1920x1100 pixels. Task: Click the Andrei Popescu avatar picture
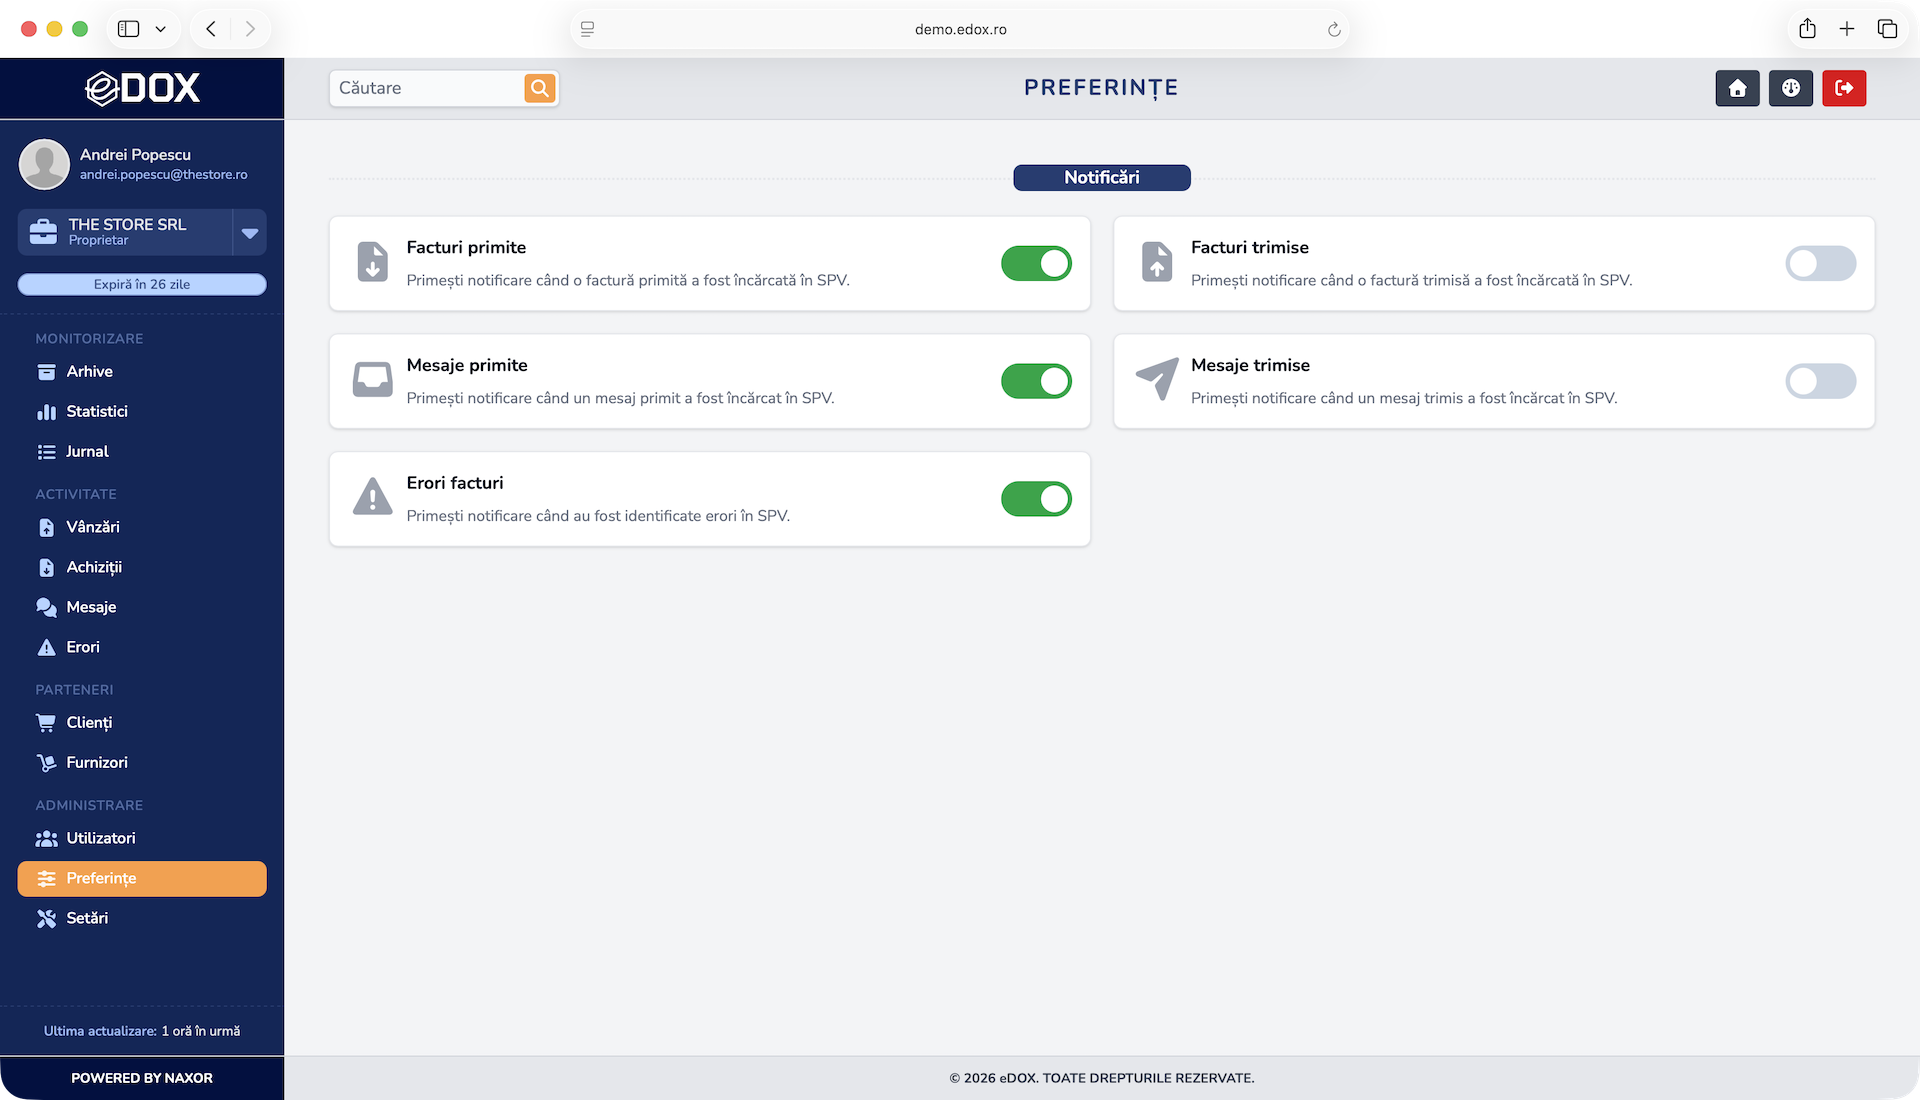44,164
